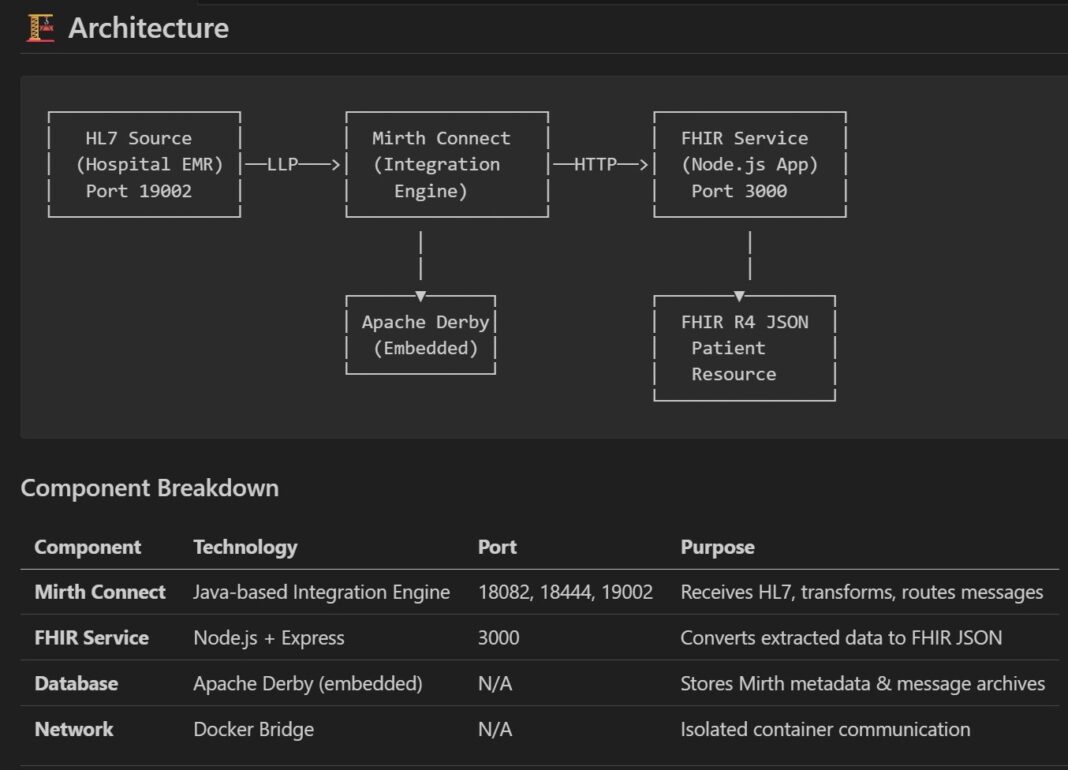Click 'Apache Derby' in the diagram box
1068x770 pixels.
(425, 322)
